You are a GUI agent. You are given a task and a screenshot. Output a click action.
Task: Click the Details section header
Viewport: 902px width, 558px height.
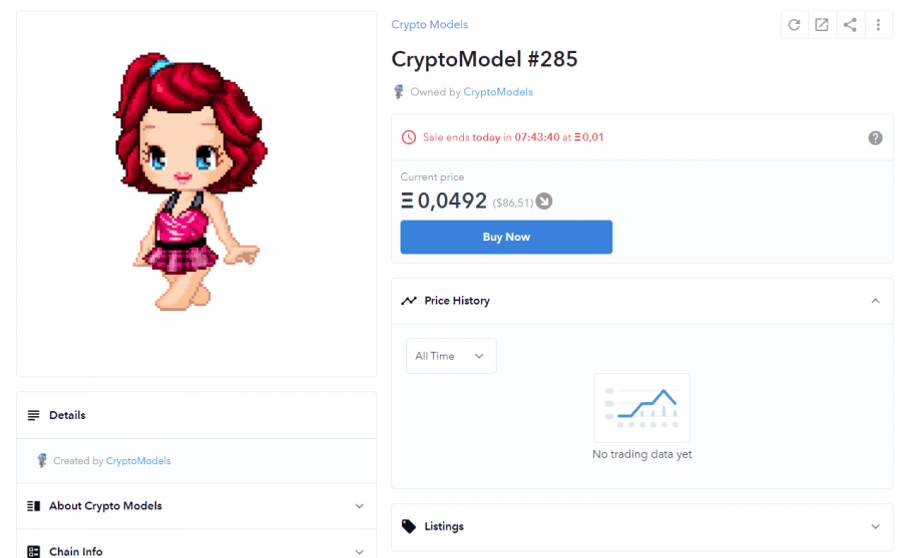click(197, 415)
